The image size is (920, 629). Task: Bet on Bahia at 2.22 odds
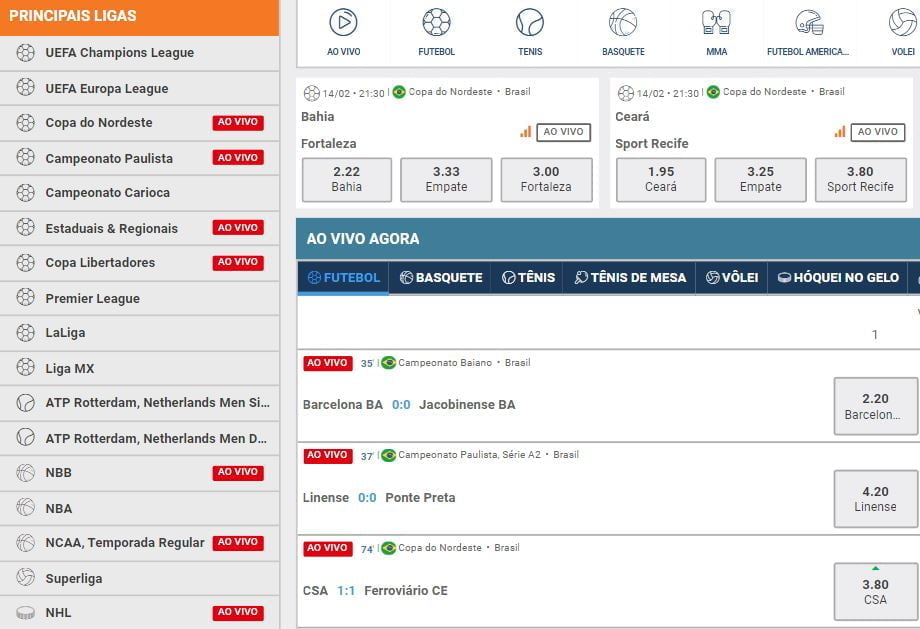(347, 179)
